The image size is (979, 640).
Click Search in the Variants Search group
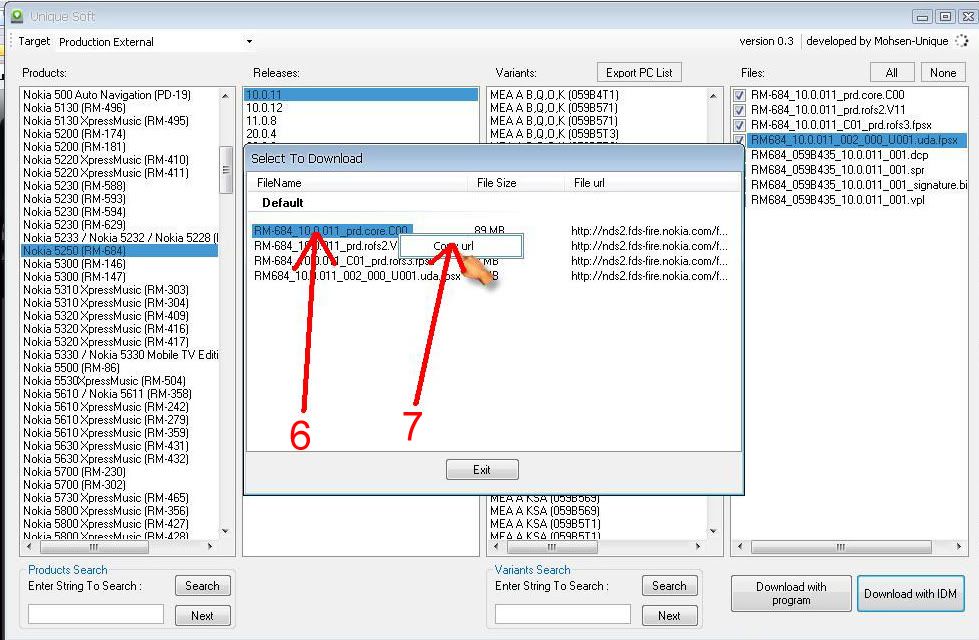coord(669,586)
